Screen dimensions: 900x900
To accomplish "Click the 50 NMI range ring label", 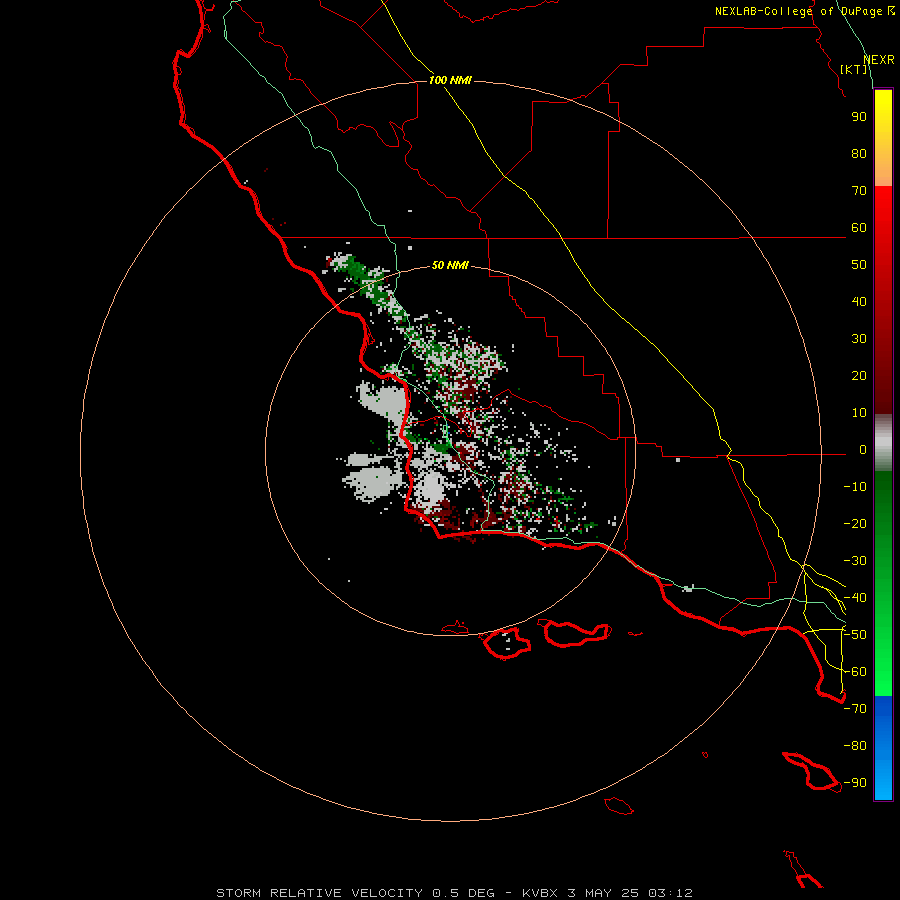I will pyautogui.click(x=450, y=265).
